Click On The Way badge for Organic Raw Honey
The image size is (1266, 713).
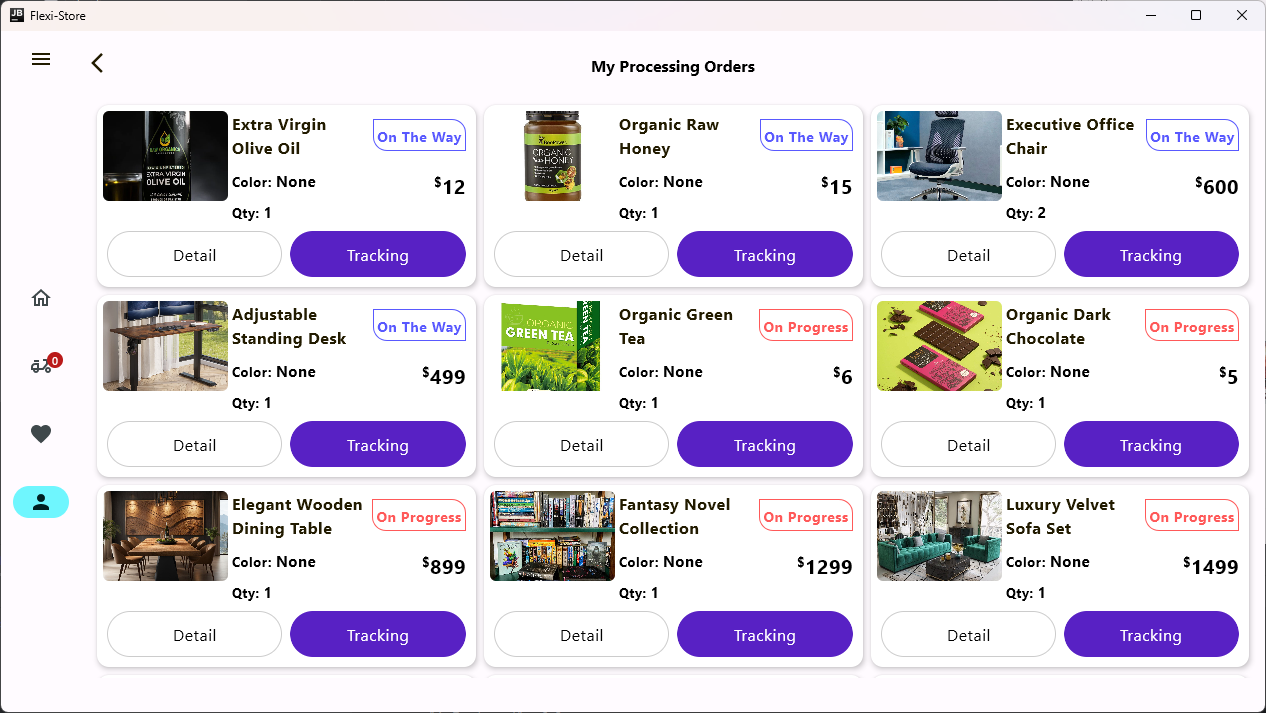[x=806, y=136]
